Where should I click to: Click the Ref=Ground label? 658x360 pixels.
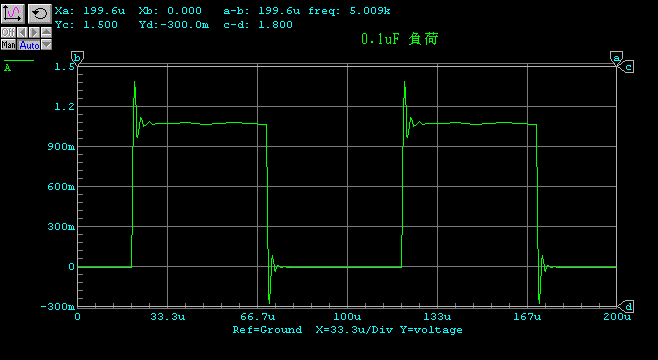[267, 330]
